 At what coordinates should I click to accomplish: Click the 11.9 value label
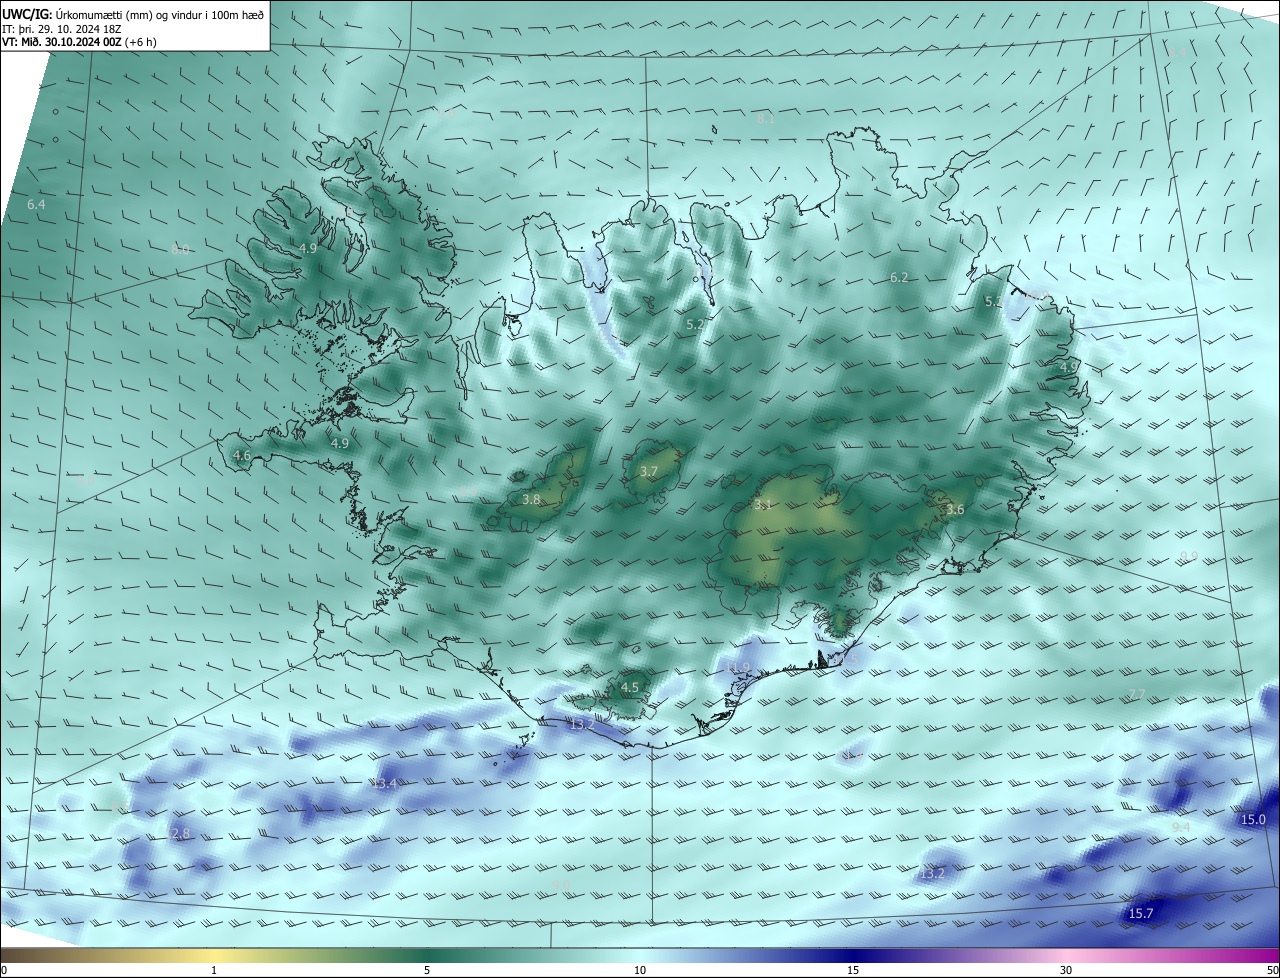tap(738, 667)
